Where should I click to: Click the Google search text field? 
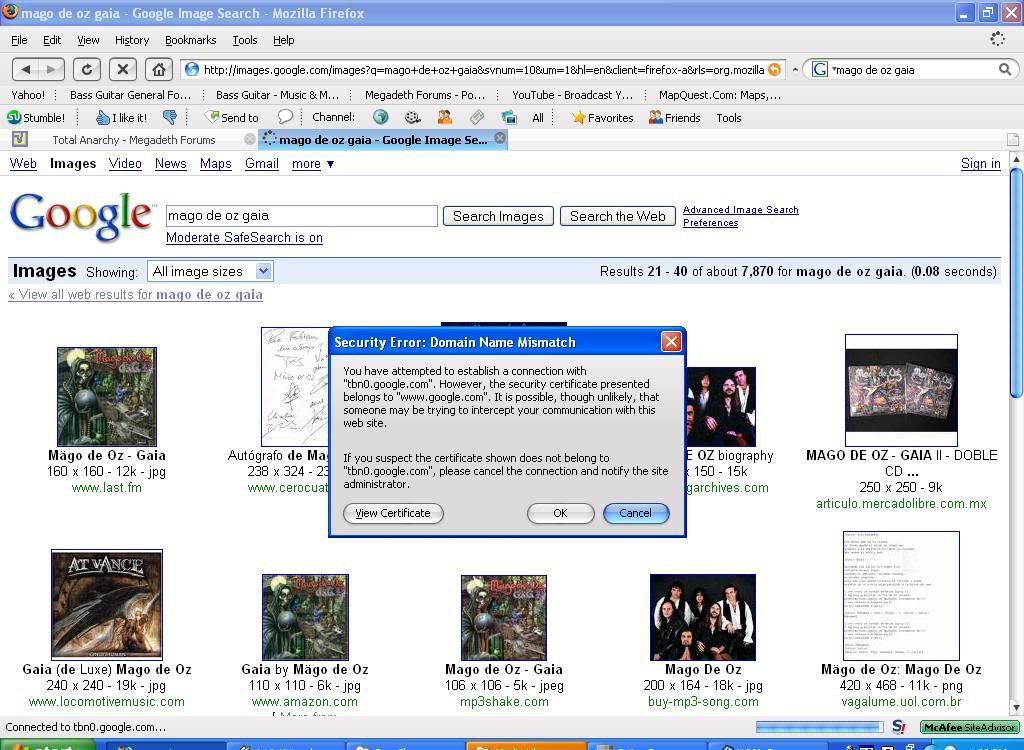(302, 216)
